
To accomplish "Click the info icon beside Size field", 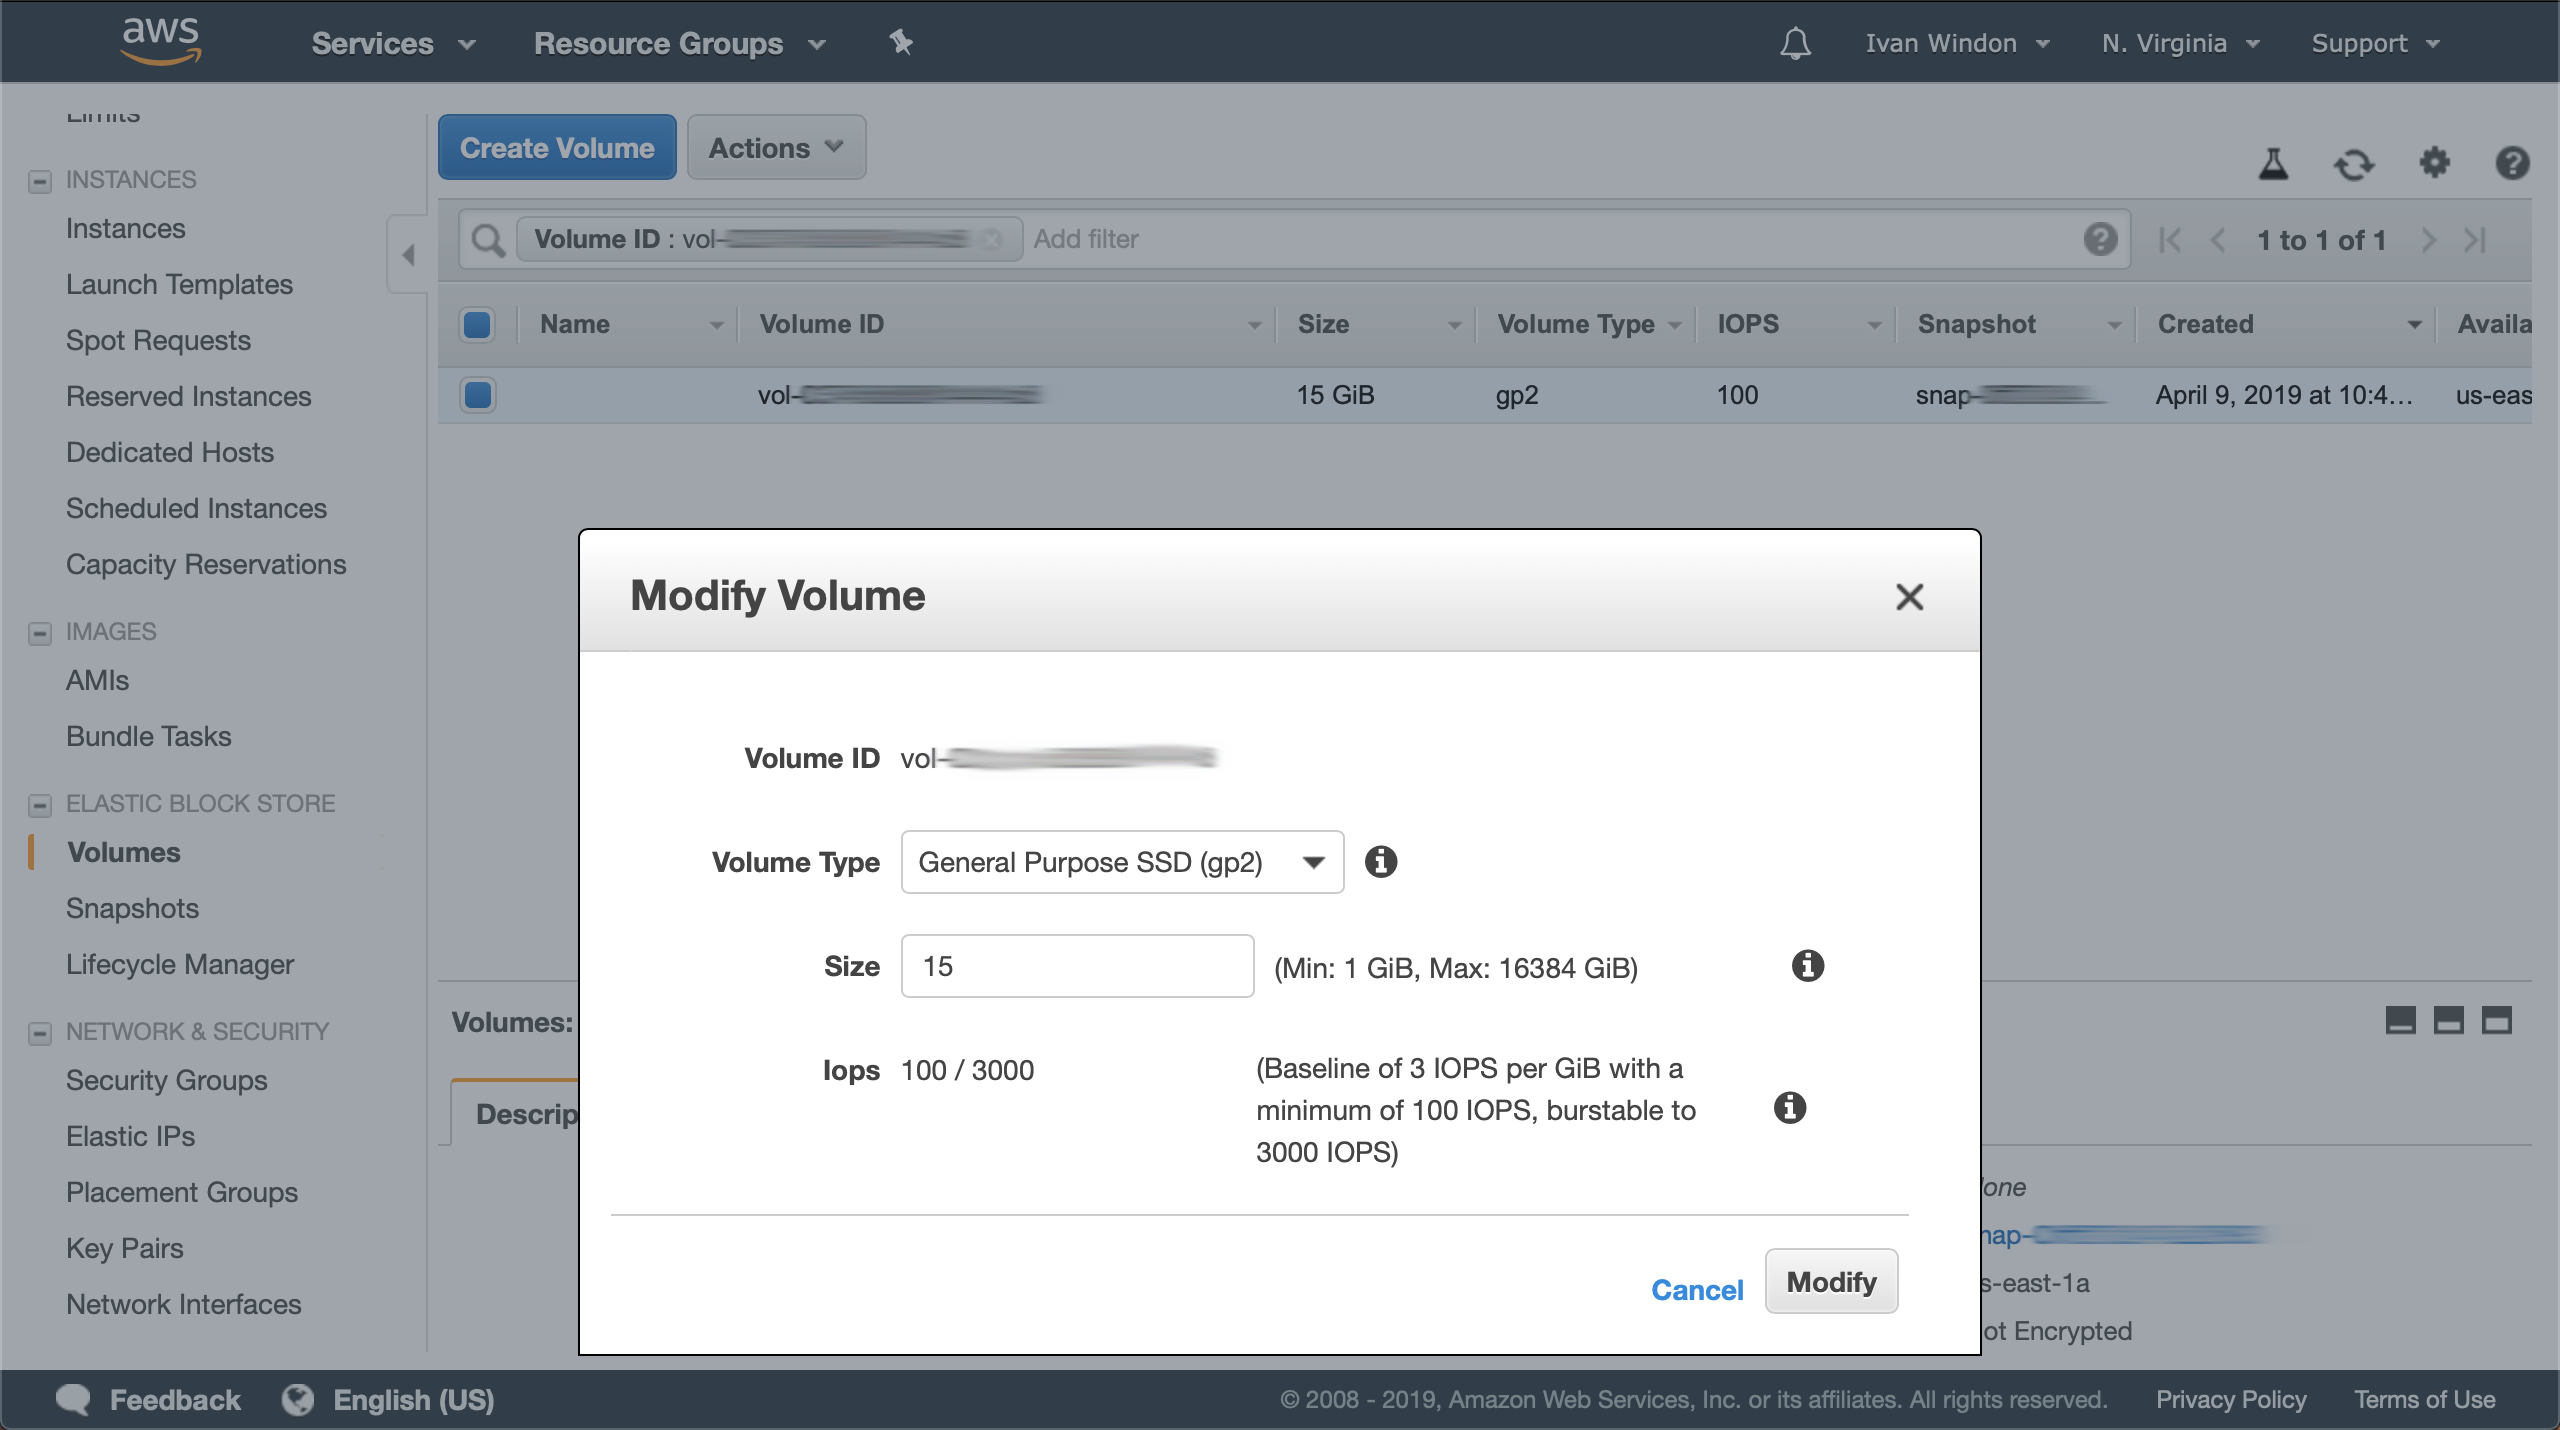I will (x=1807, y=965).
